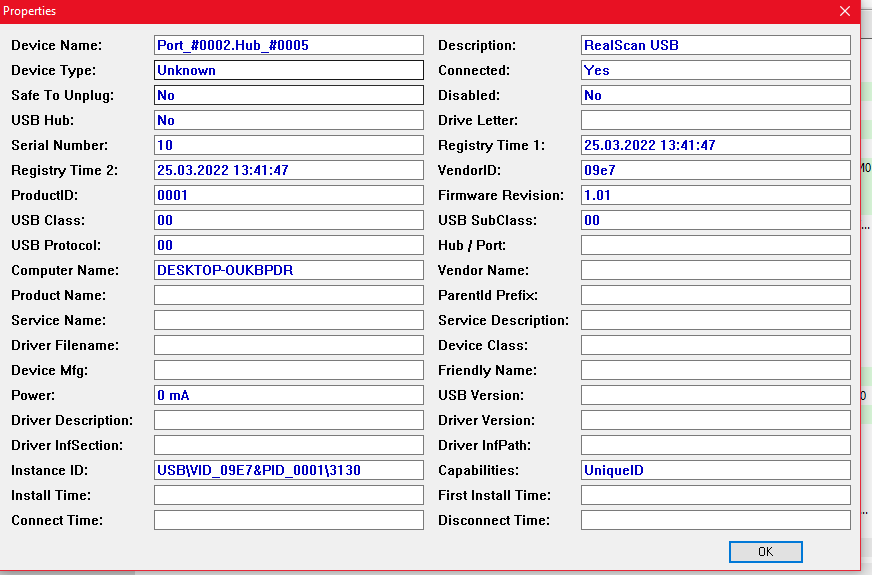This screenshot has width=872, height=575.
Task: Click the Device Mfg field
Action: [x=289, y=370]
